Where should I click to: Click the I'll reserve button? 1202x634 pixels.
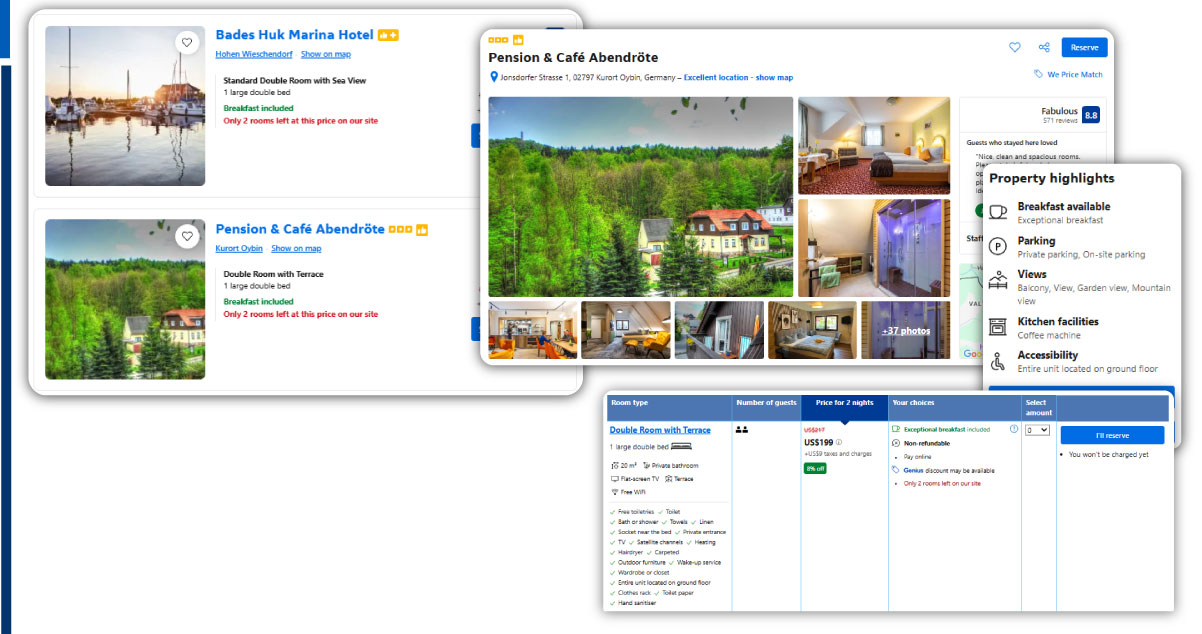tap(1112, 435)
